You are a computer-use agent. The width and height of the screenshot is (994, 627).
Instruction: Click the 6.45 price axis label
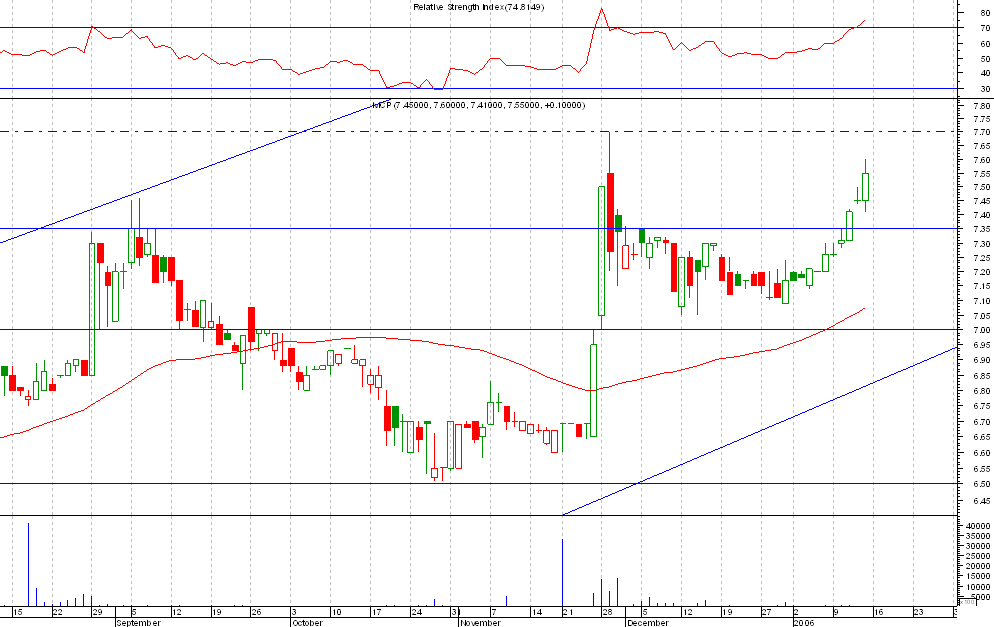981,501
